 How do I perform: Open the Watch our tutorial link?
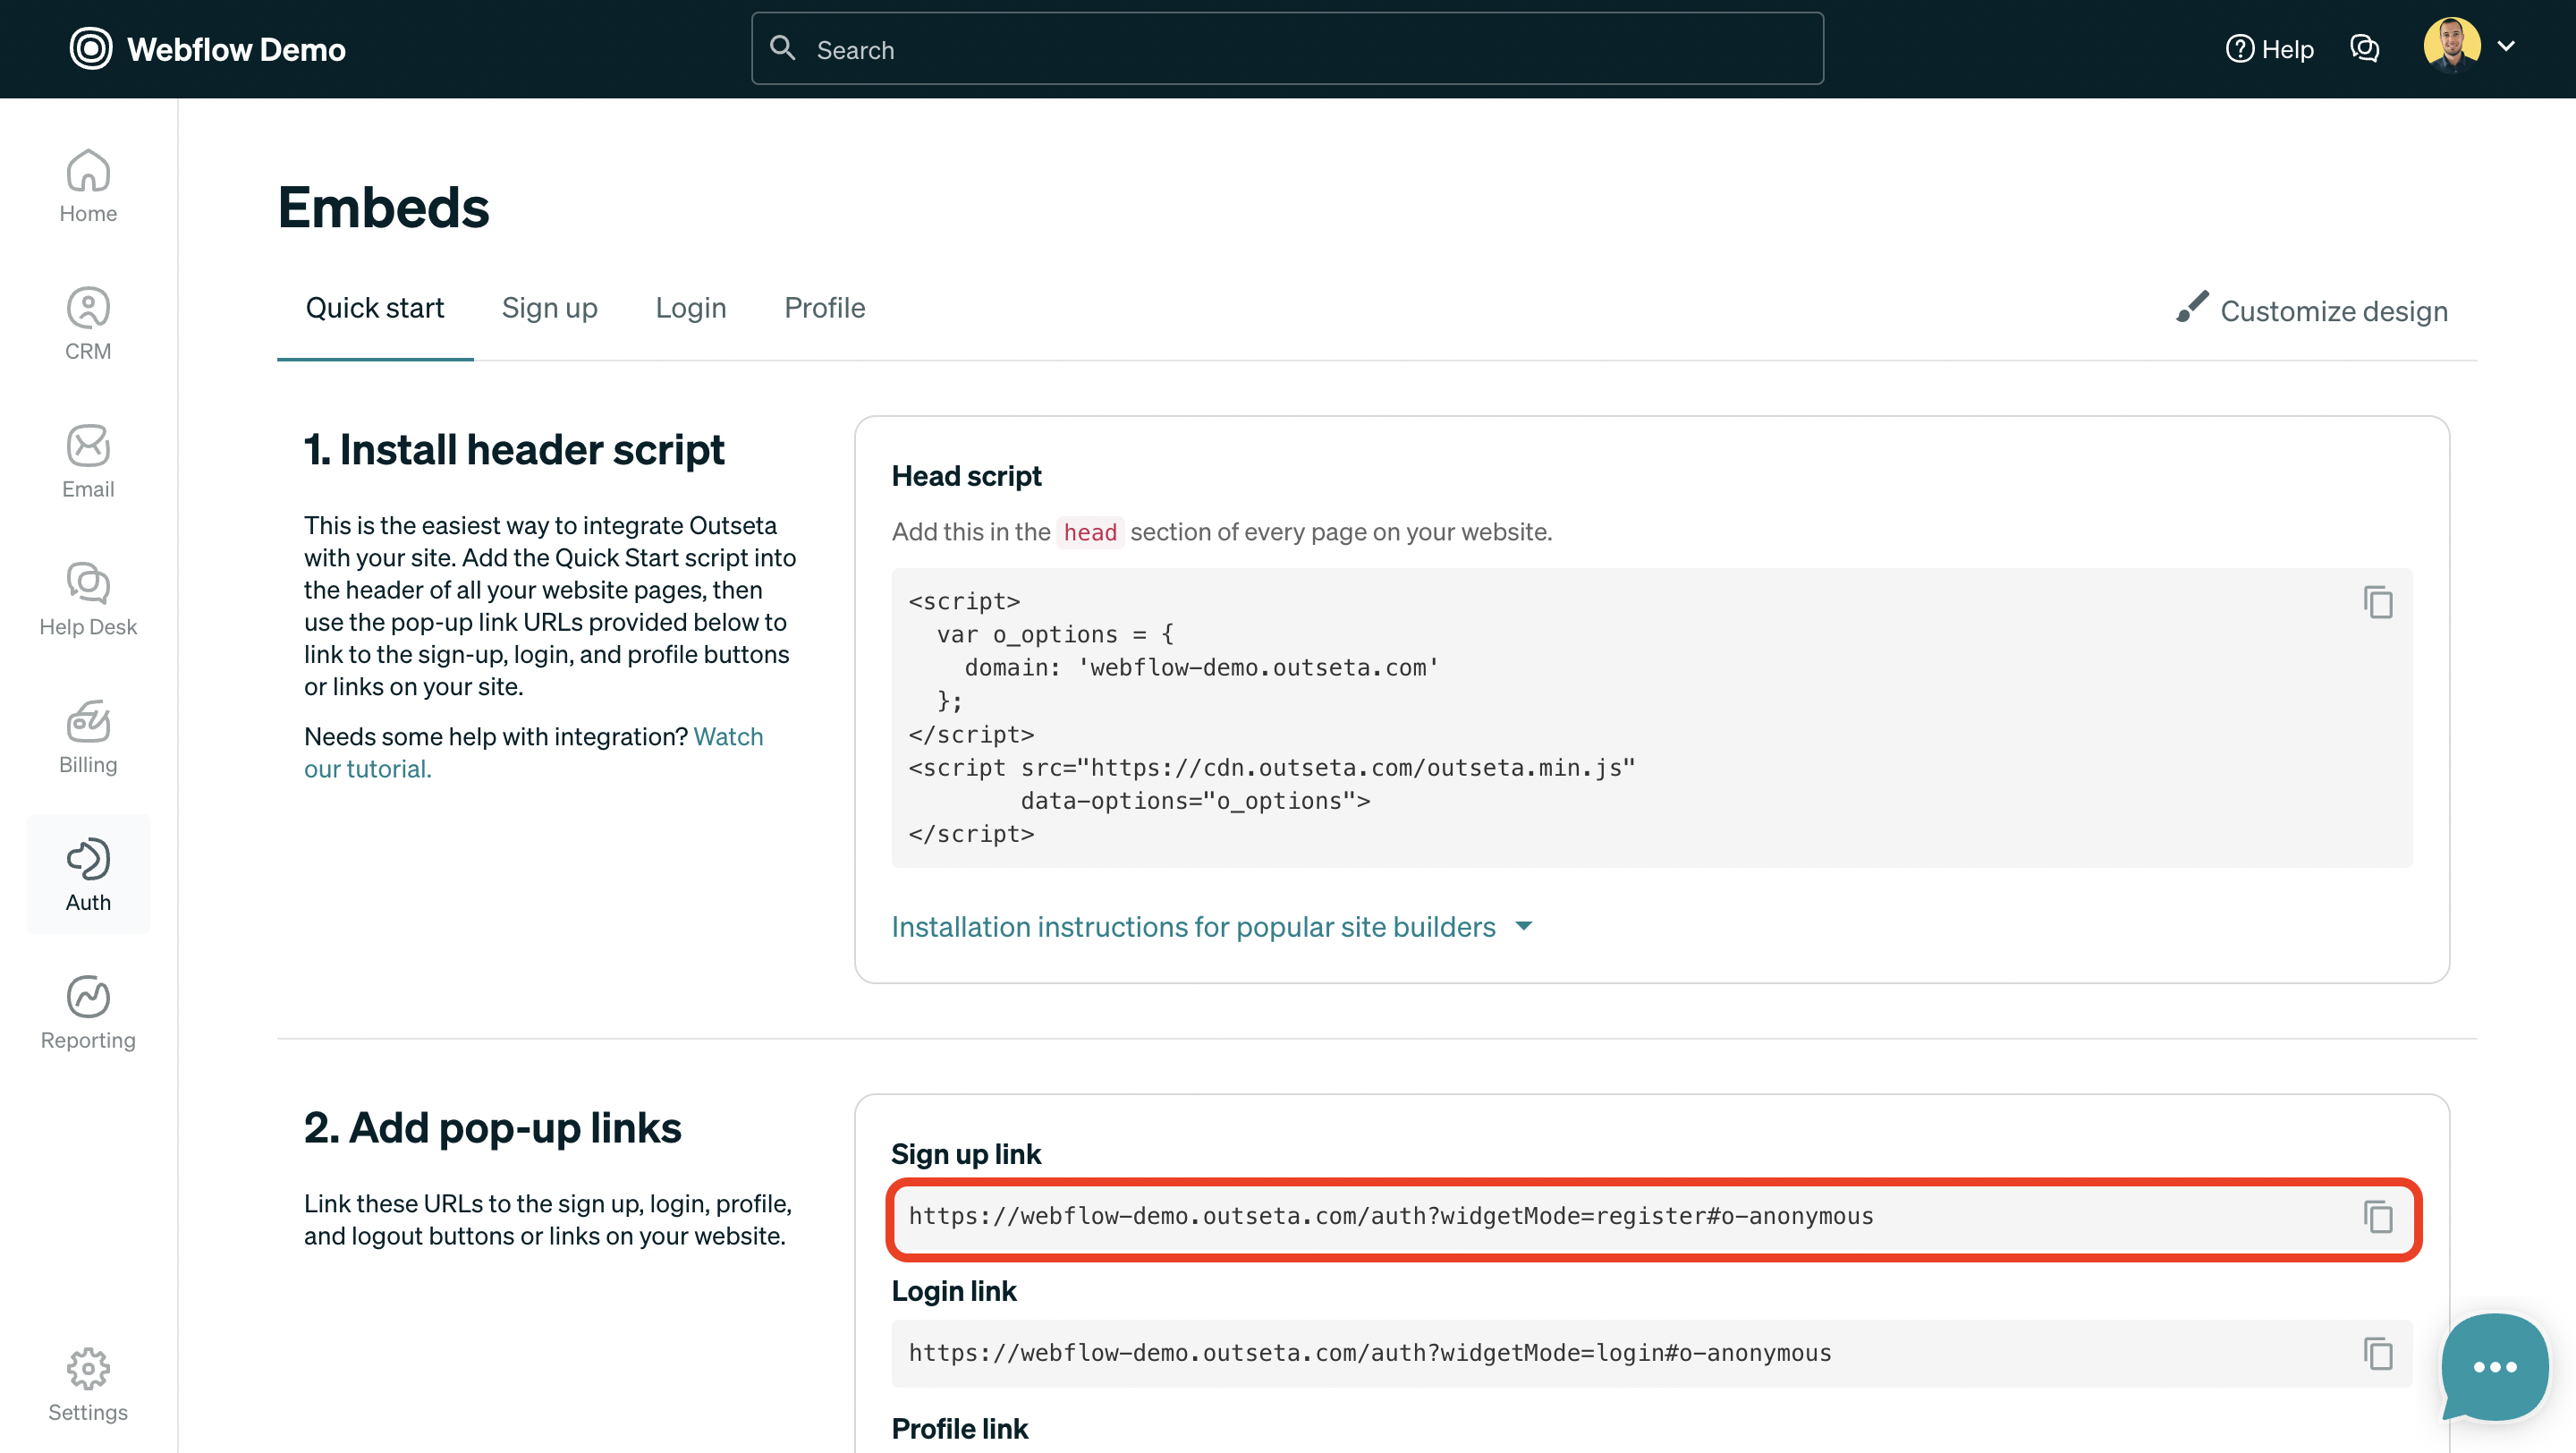pyautogui.click(x=533, y=752)
